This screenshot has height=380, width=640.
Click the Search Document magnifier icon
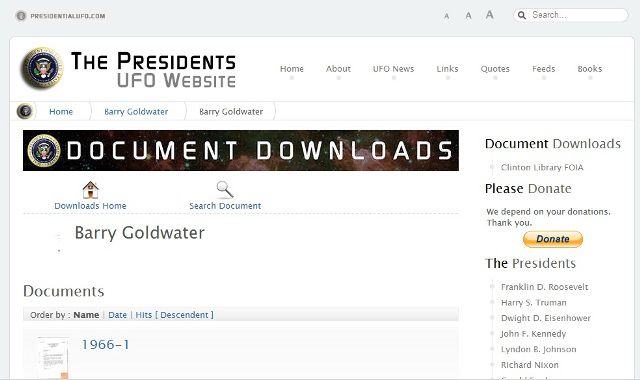click(224, 190)
